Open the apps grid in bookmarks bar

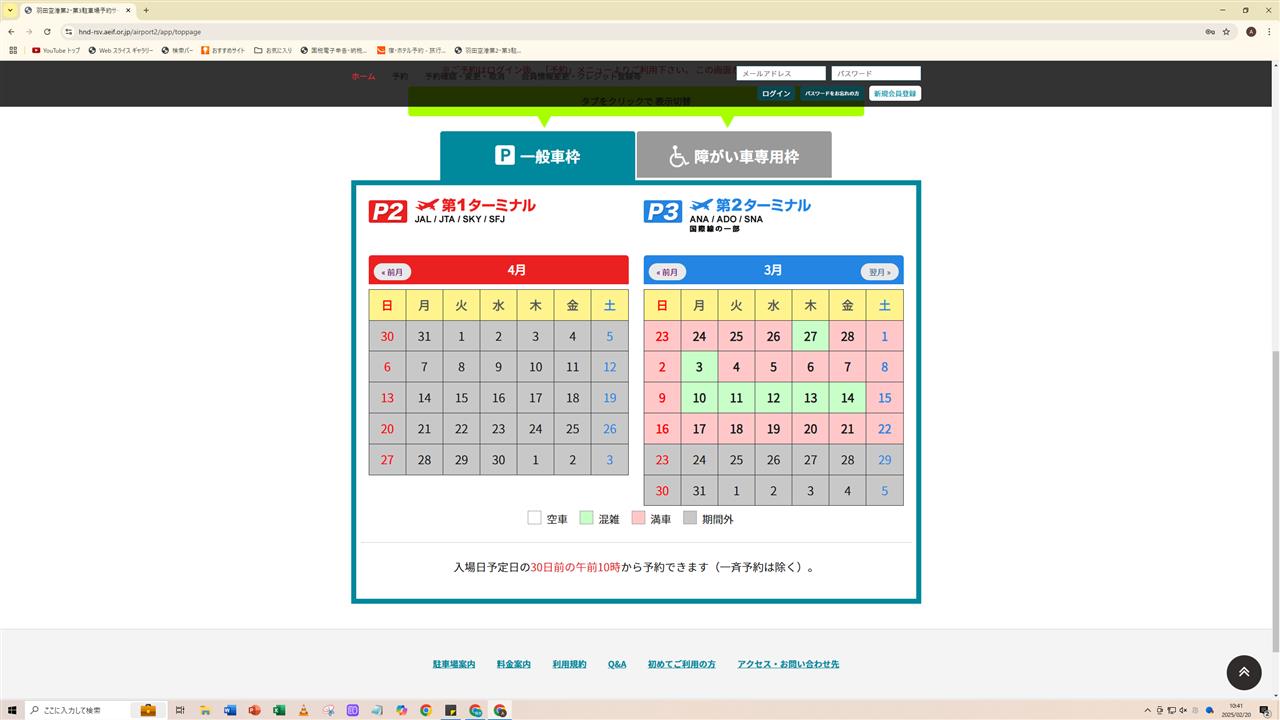(x=13, y=50)
